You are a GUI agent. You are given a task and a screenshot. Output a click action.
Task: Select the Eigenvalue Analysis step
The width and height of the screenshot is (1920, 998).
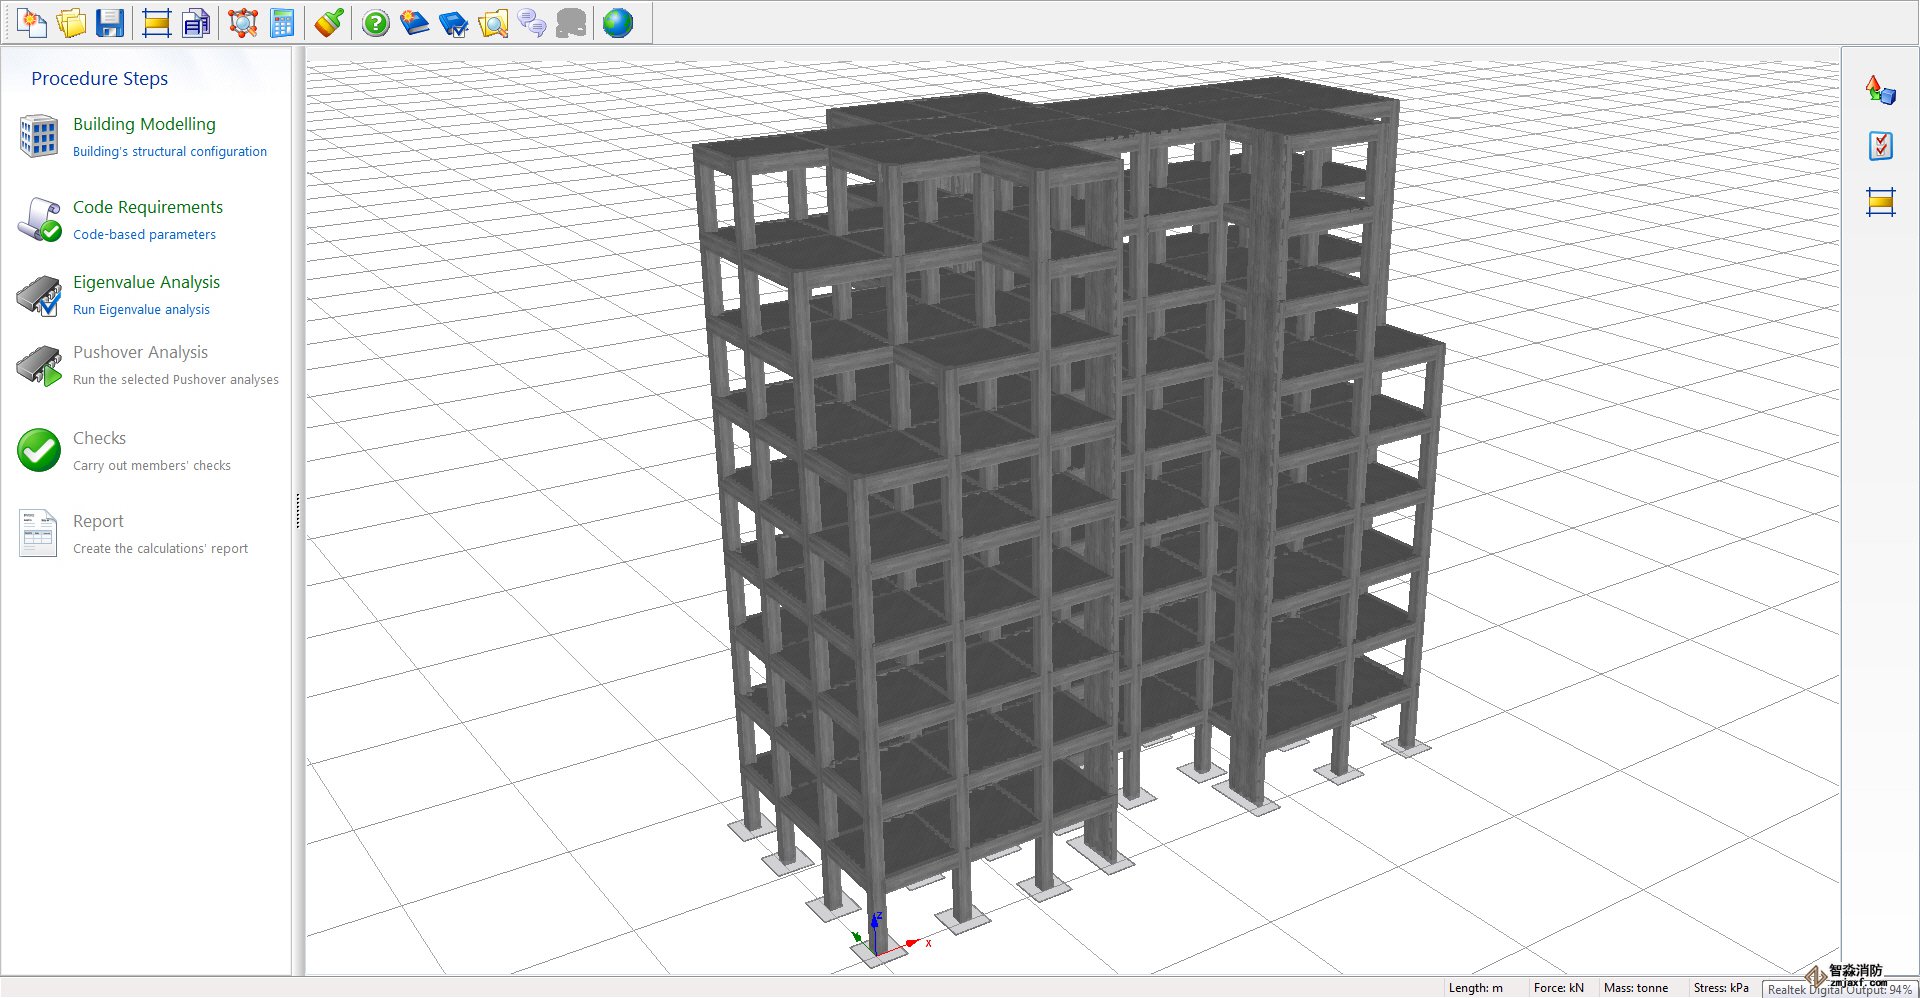tap(146, 282)
